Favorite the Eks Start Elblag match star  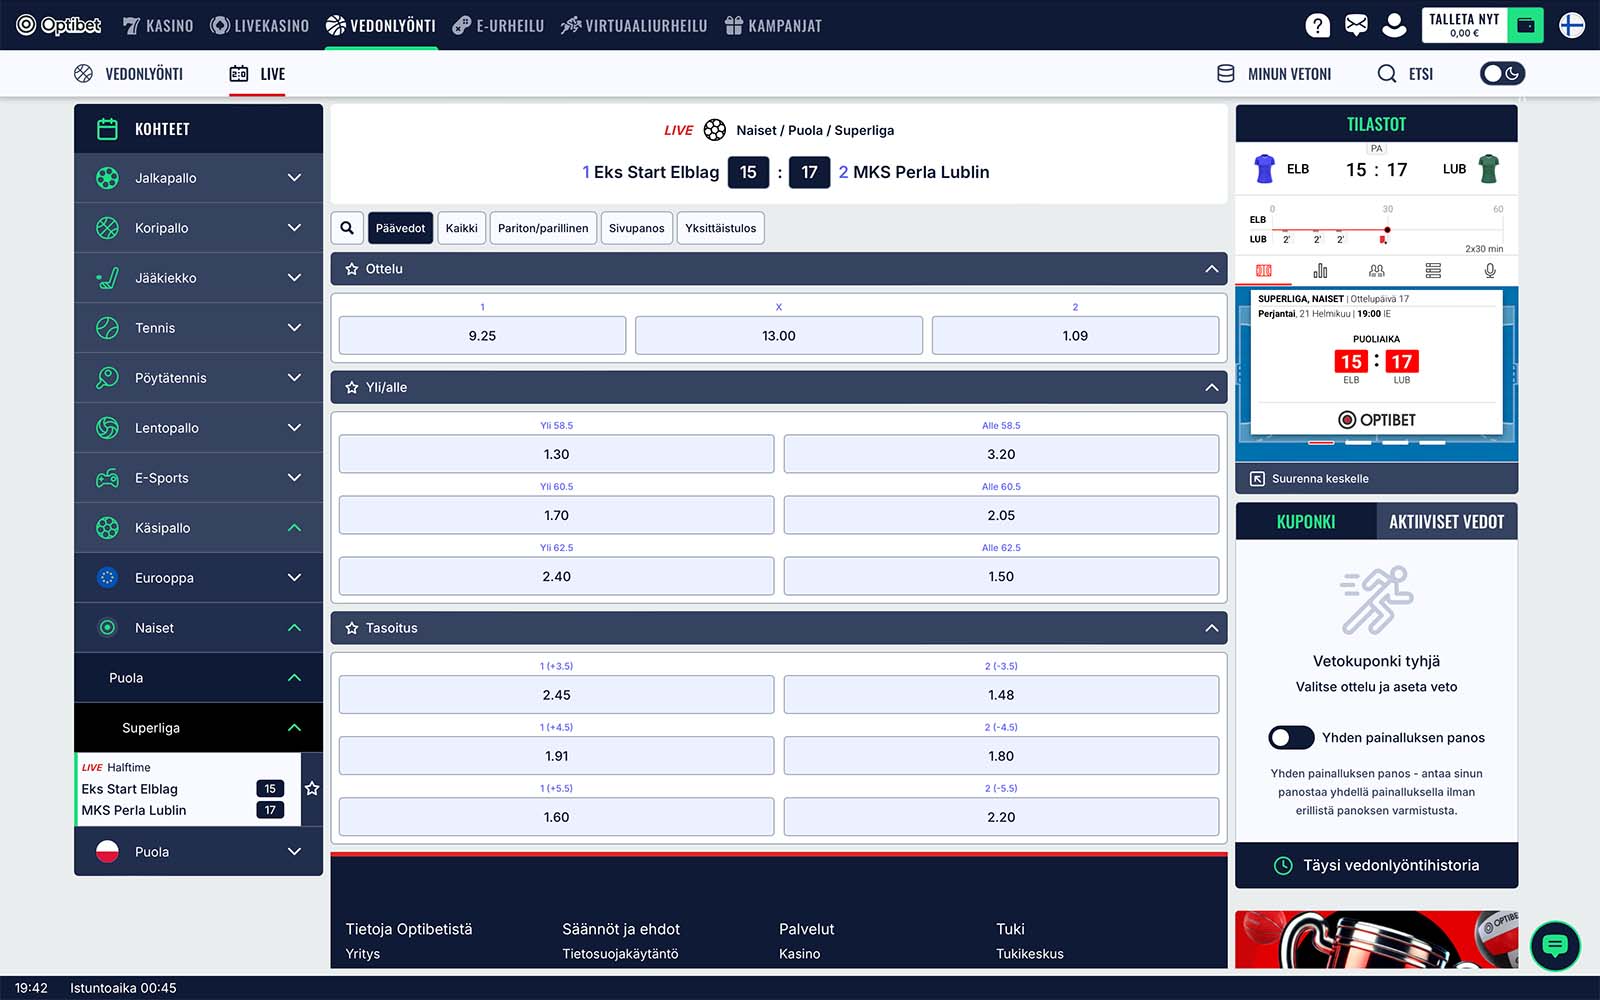click(x=312, y=789)
